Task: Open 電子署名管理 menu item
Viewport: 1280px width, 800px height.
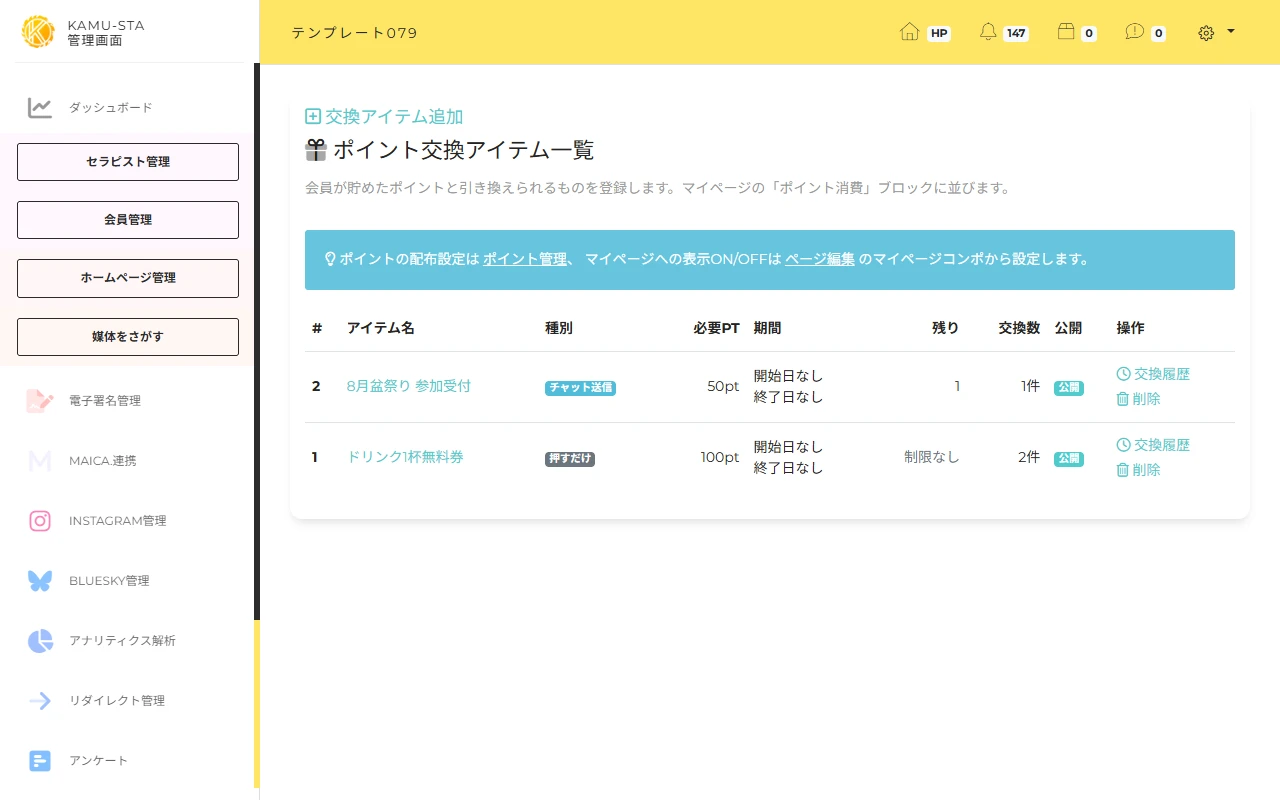Action: [x=105, y=401]
